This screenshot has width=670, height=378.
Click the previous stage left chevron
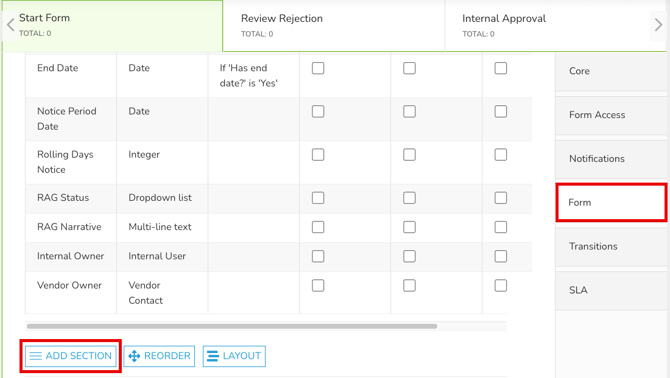pos(11,25)
